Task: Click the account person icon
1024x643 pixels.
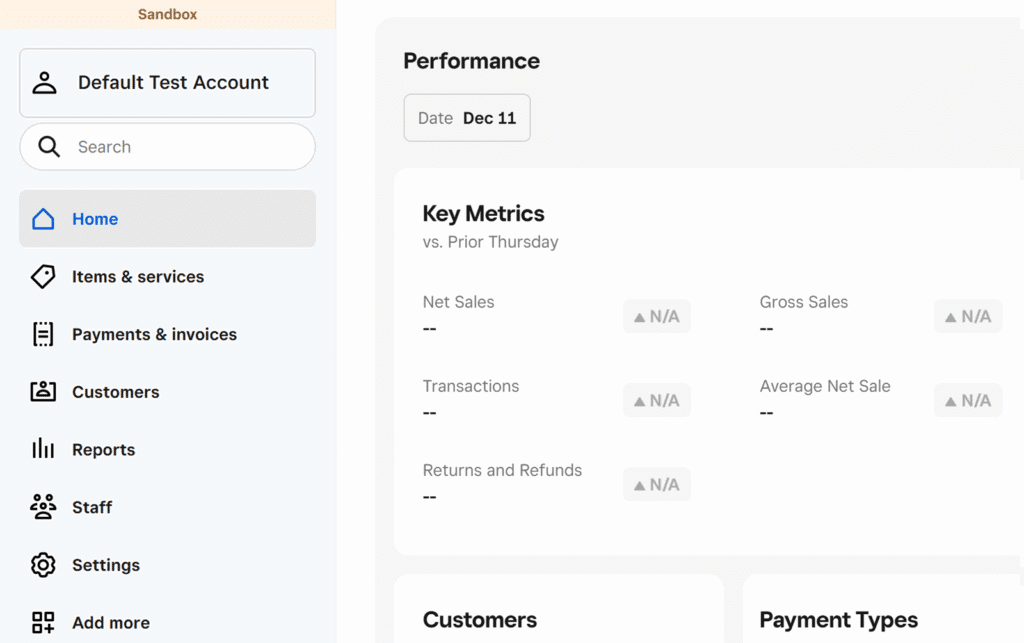Action: (45, 83)
